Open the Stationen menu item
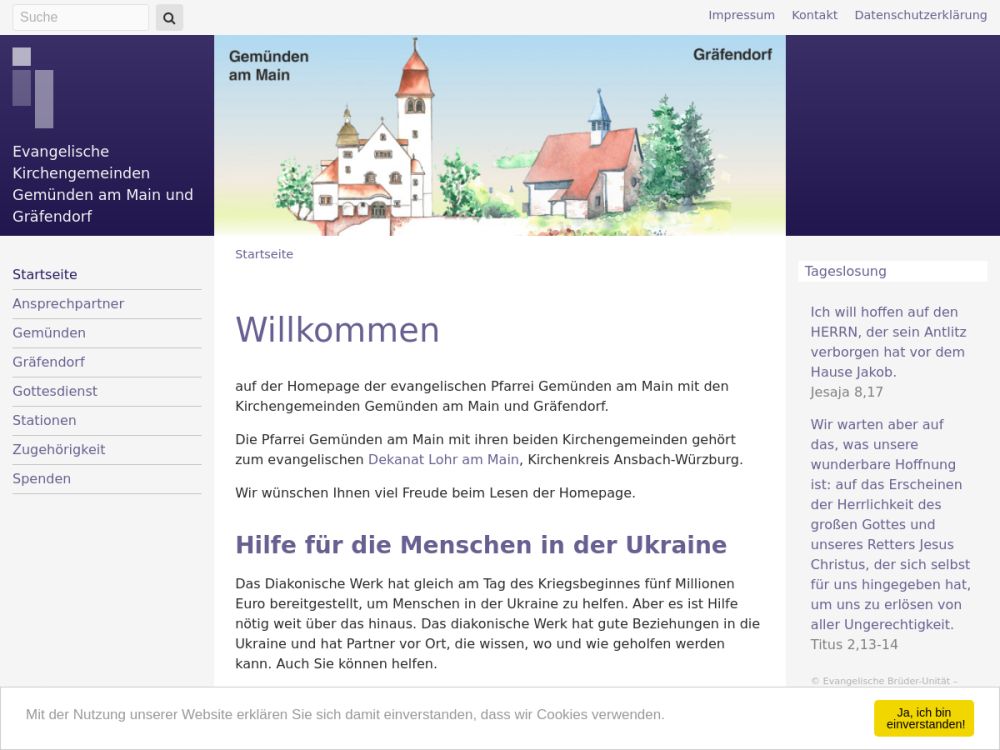 coord(44,420)
